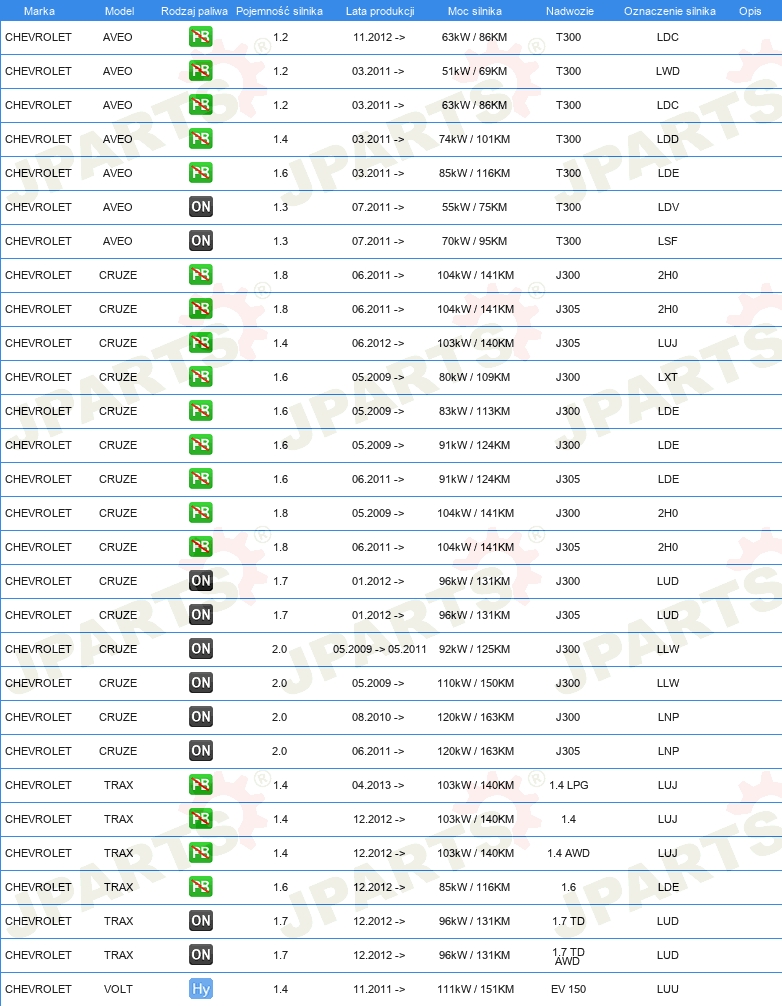Click petrol icon in AVEO 1.6 LDE row
The image size is (782, 1006).
(x=201, y=173)
